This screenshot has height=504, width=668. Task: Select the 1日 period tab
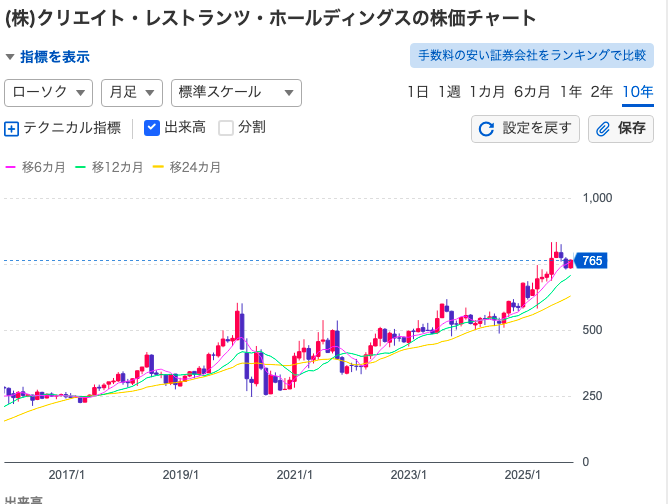[x=418, y=92]
